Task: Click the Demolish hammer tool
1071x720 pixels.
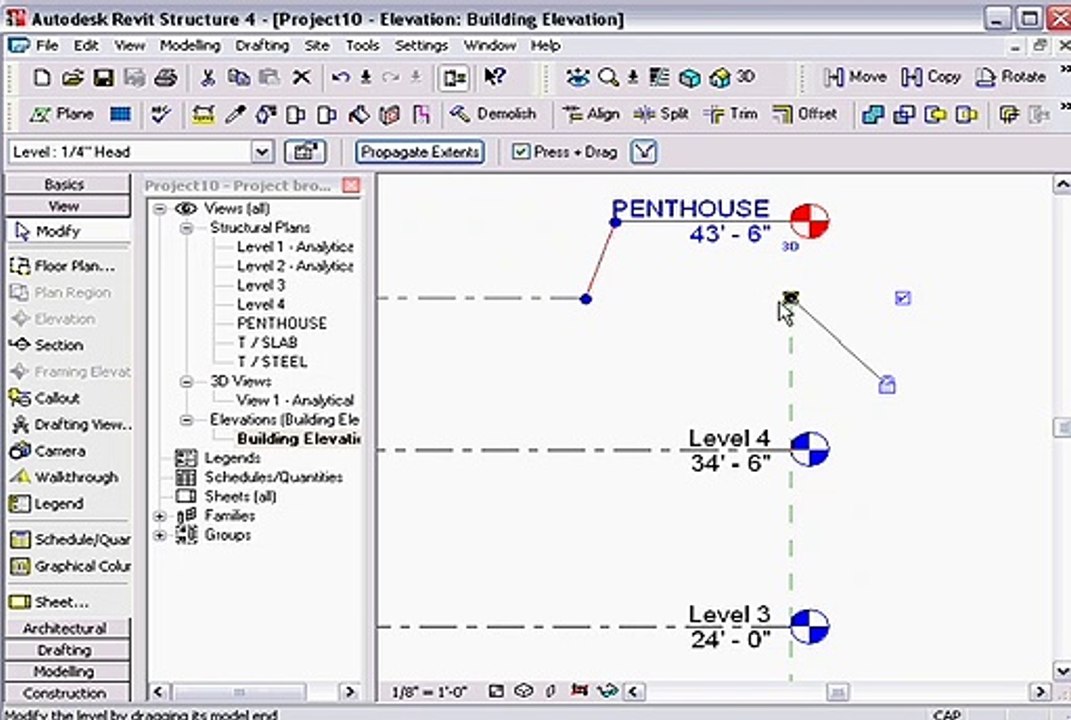Action: 492,114
